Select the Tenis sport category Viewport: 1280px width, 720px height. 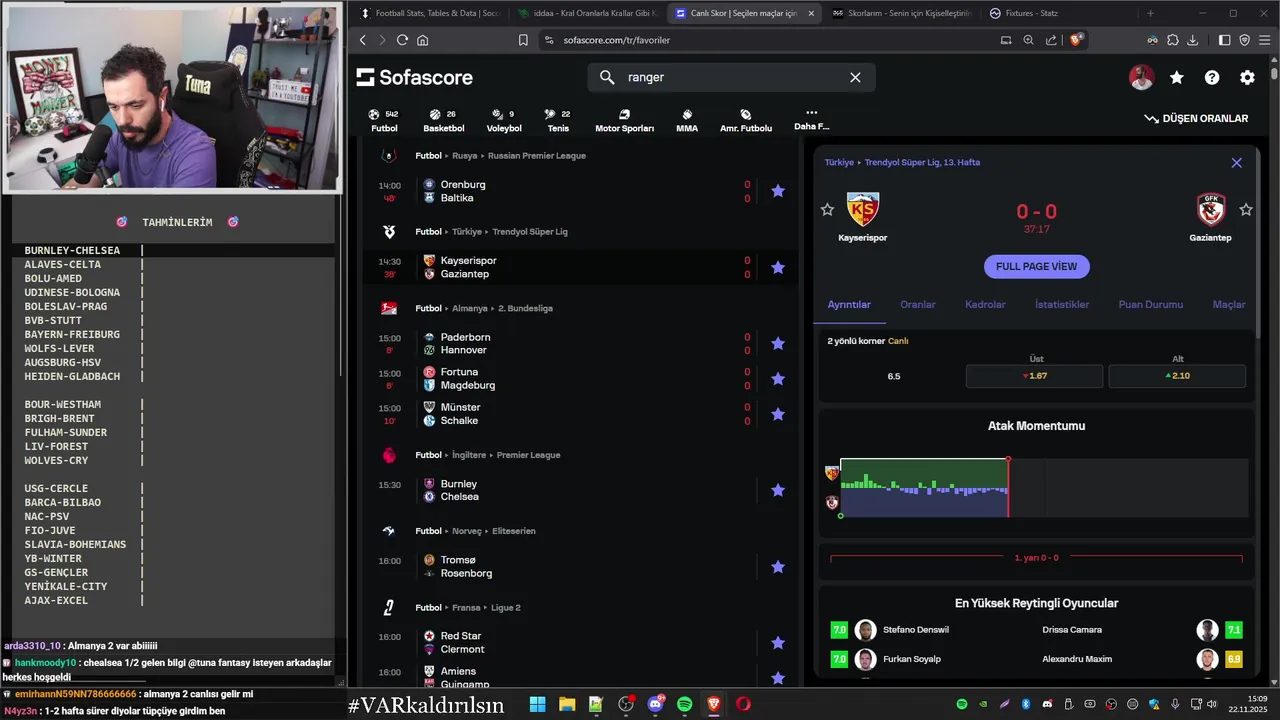coord(558,120)
